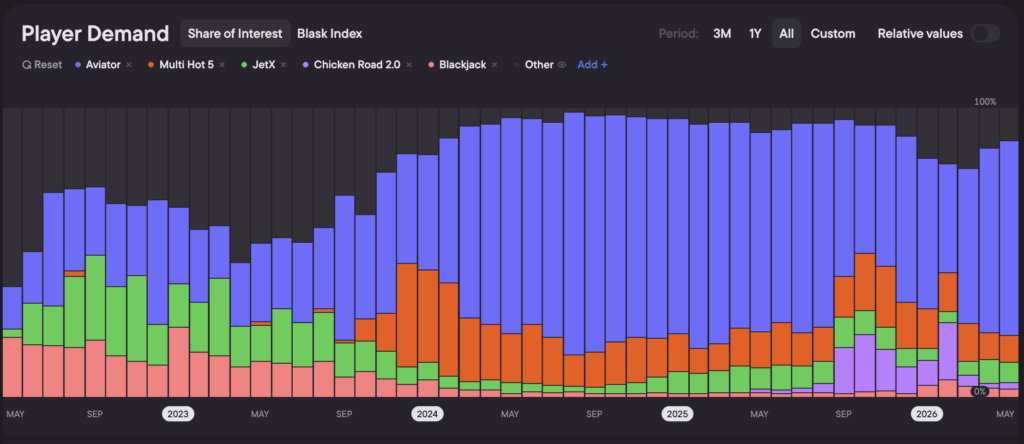
Task: Select the All period option
Action: click(x=786, y=33)
